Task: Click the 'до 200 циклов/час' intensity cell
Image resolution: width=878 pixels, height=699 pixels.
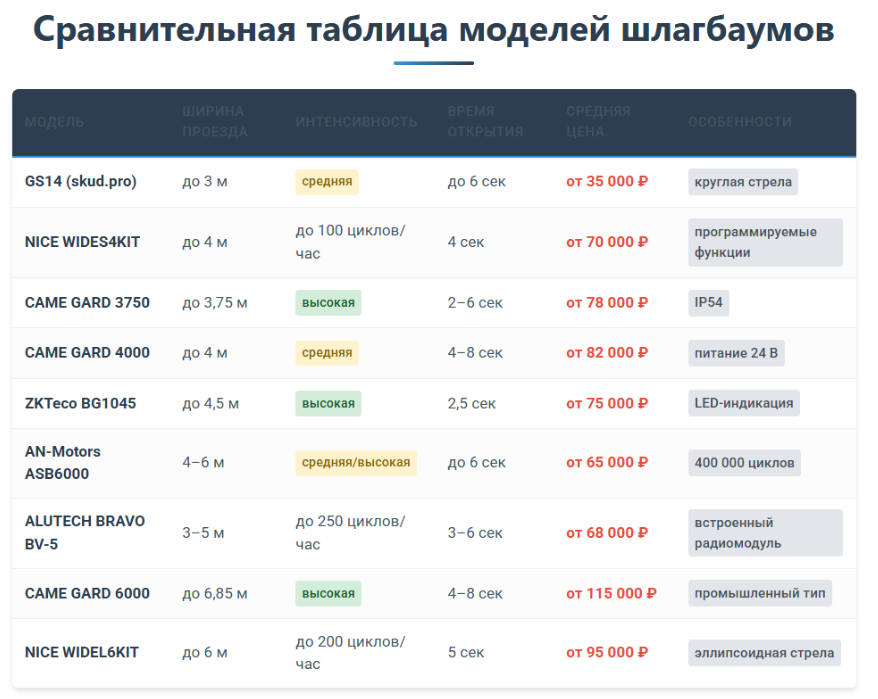Action: 351,653
